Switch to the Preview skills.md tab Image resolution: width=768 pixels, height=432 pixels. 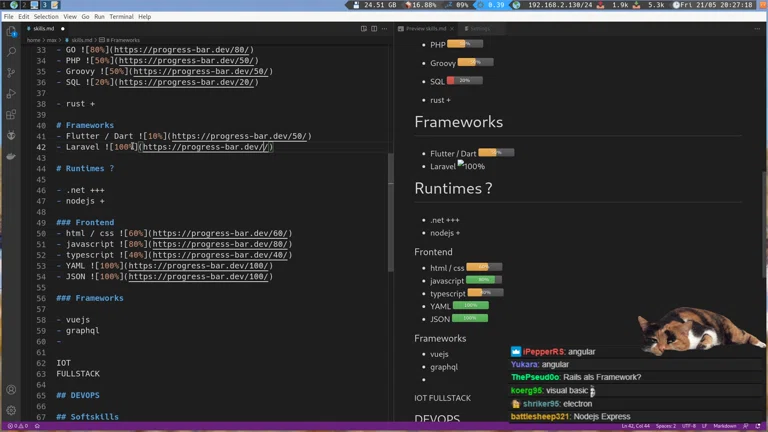425,29
